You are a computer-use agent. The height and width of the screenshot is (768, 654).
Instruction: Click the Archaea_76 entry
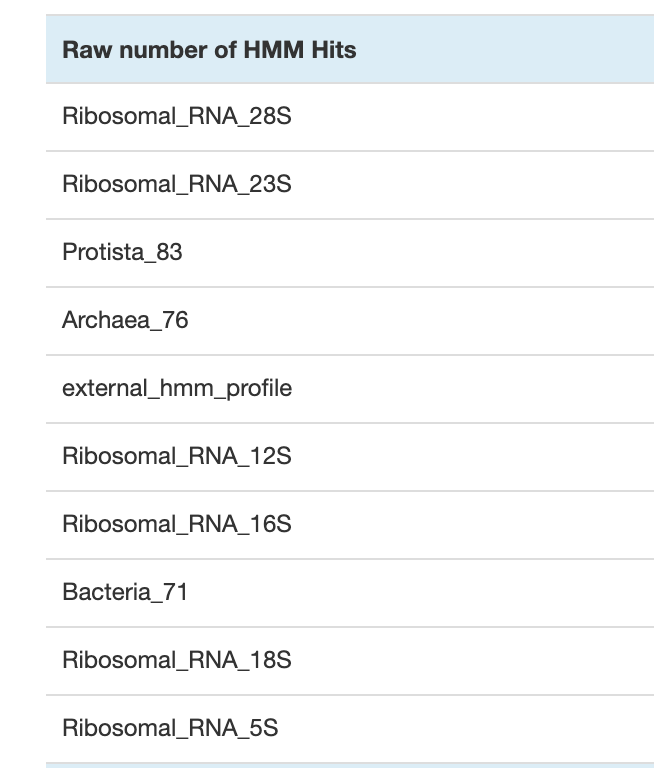(125, 321)
